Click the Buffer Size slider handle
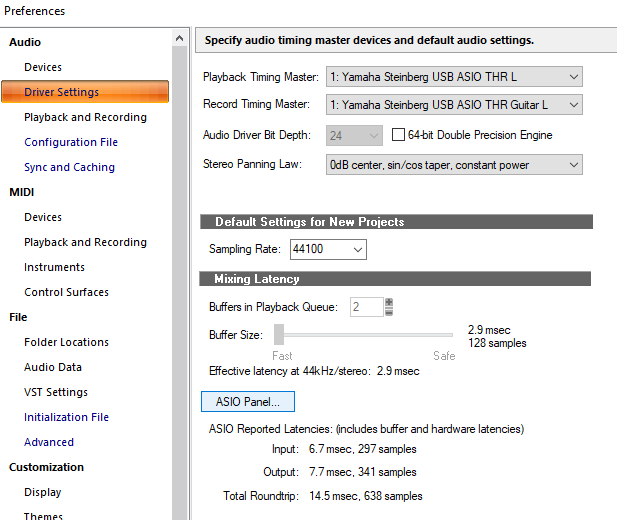The height and width of the screenshot is (520, 617). tap(280, 334)
